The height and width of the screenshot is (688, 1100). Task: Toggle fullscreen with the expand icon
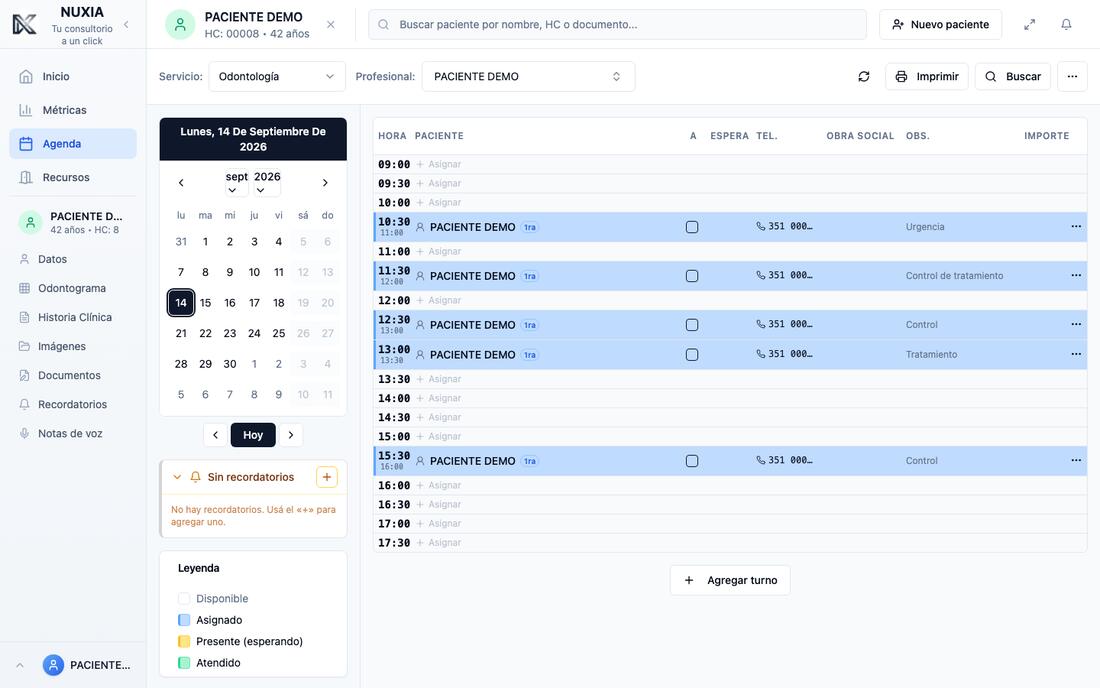click(x=1029, y=25)
